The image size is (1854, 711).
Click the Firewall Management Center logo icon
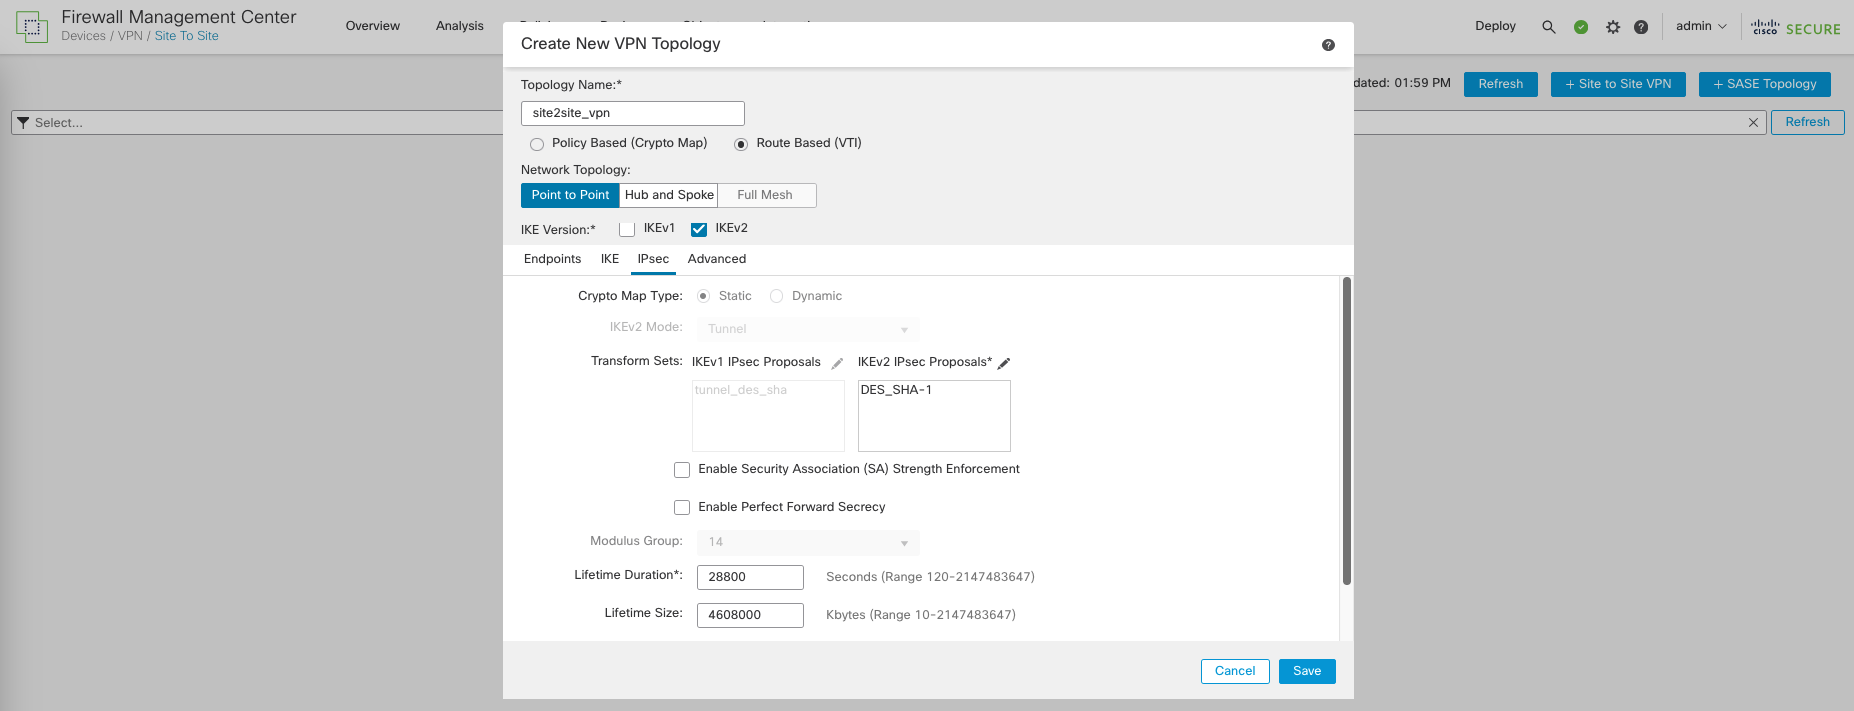pos(32,27)
